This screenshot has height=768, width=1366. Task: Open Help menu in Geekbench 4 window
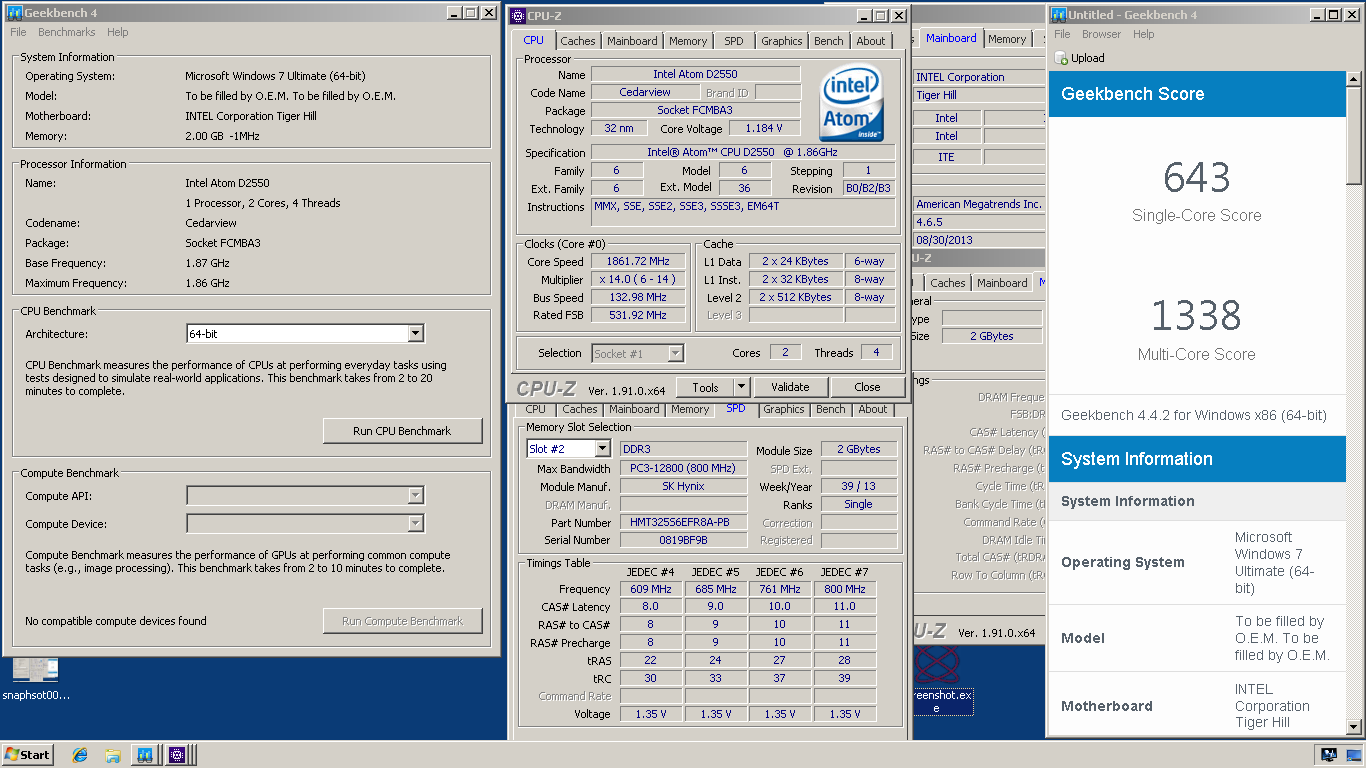click(117, 32)
